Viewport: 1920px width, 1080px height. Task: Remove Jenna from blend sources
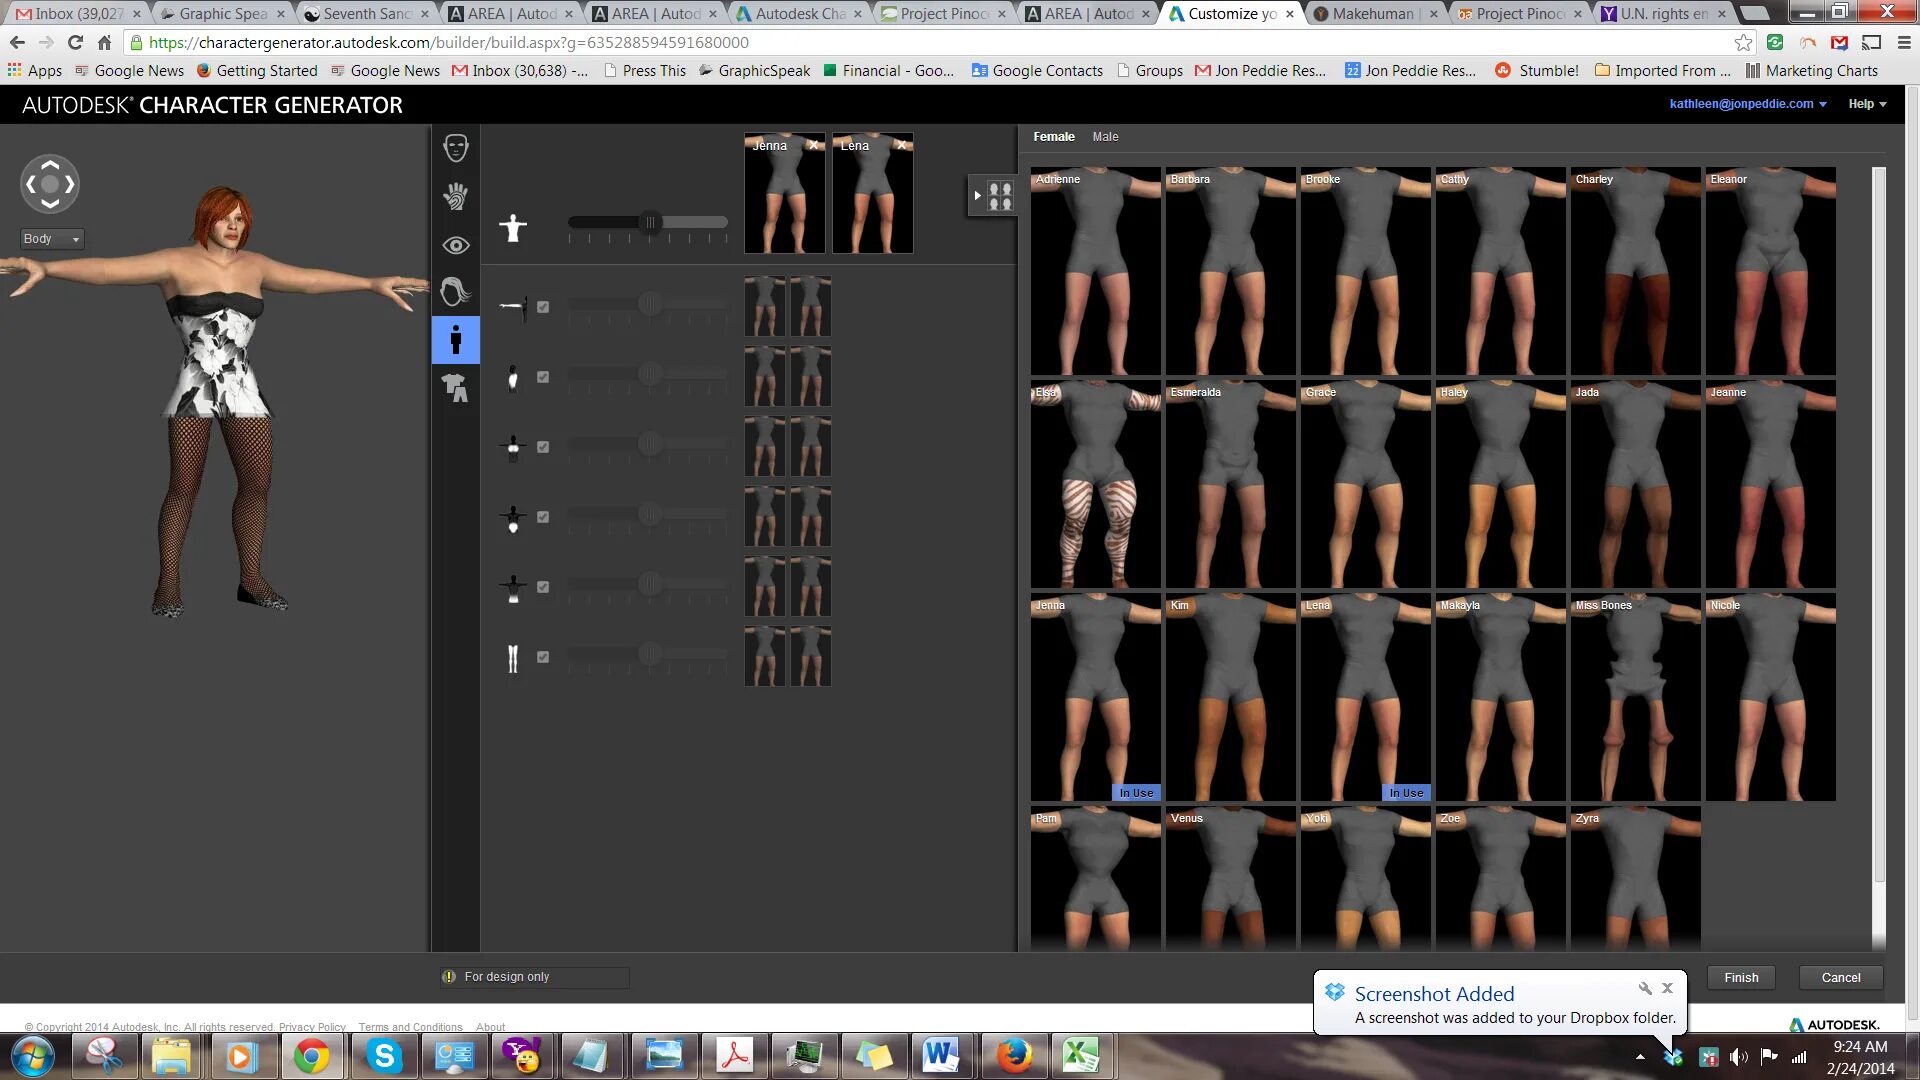814,145
